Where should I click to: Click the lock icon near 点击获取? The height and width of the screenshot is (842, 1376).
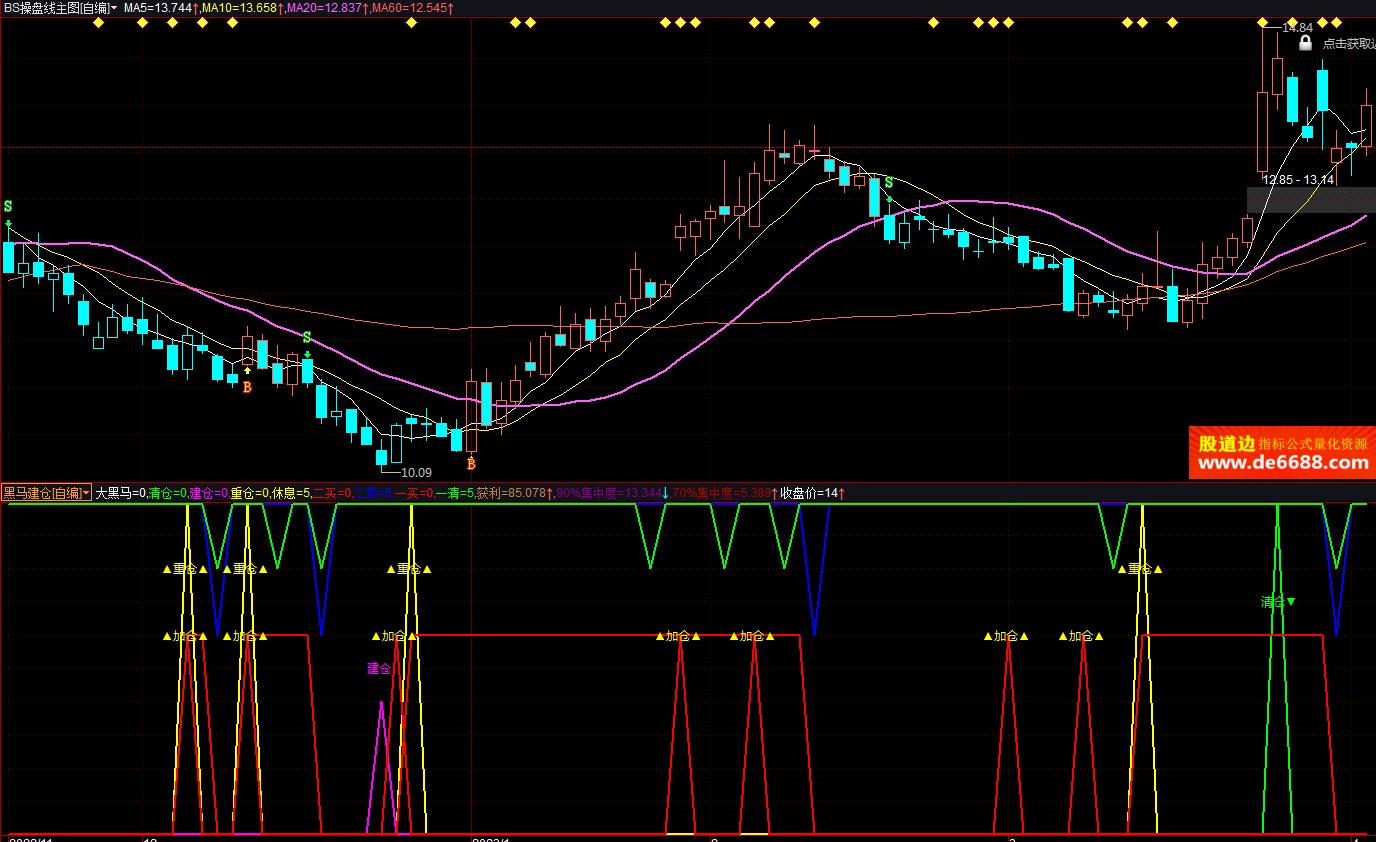point(1305,43)
